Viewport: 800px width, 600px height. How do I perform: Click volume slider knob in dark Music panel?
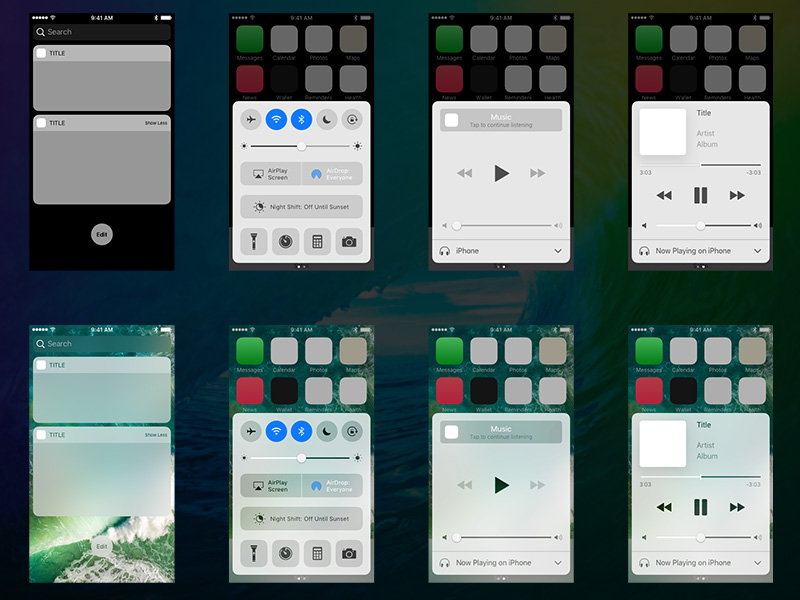[x=457, y=226]
